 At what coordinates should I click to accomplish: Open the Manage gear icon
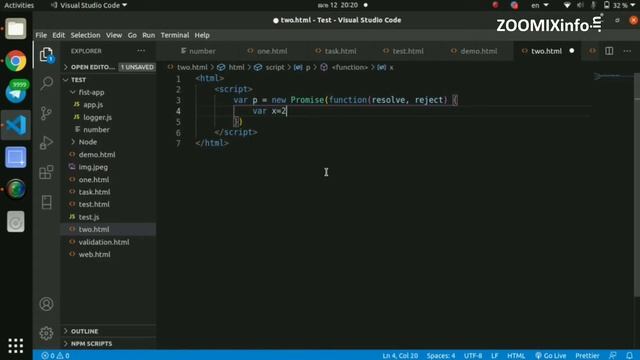click(x=47, y=333)
